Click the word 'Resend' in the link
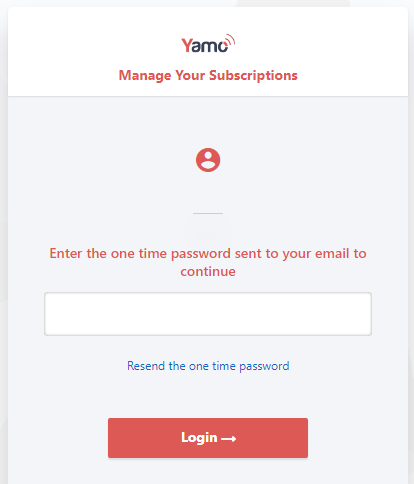This screenshot has width=414, height=484. [x=146, y=366]
